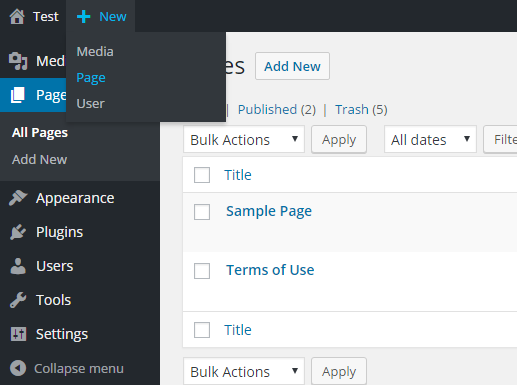
Task: Click the bottom Apply button
Action: point(339,371)
